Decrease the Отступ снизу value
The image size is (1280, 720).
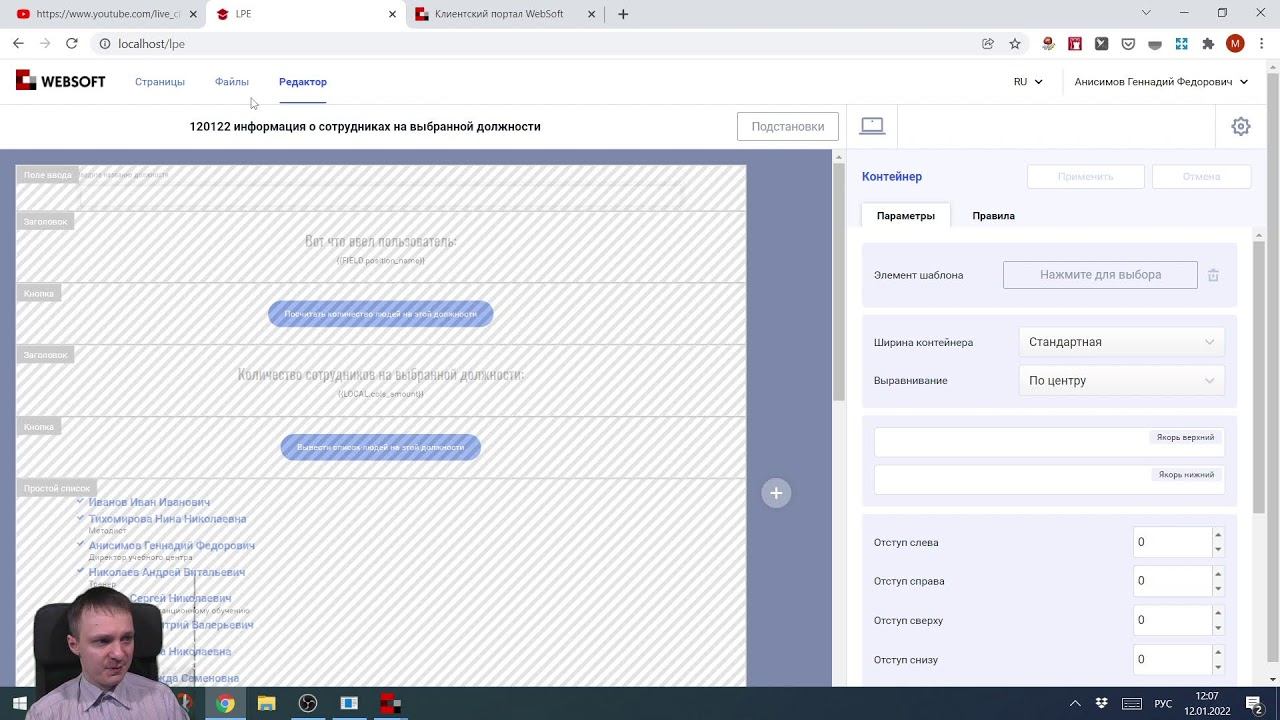click(x=1217, y=666)
